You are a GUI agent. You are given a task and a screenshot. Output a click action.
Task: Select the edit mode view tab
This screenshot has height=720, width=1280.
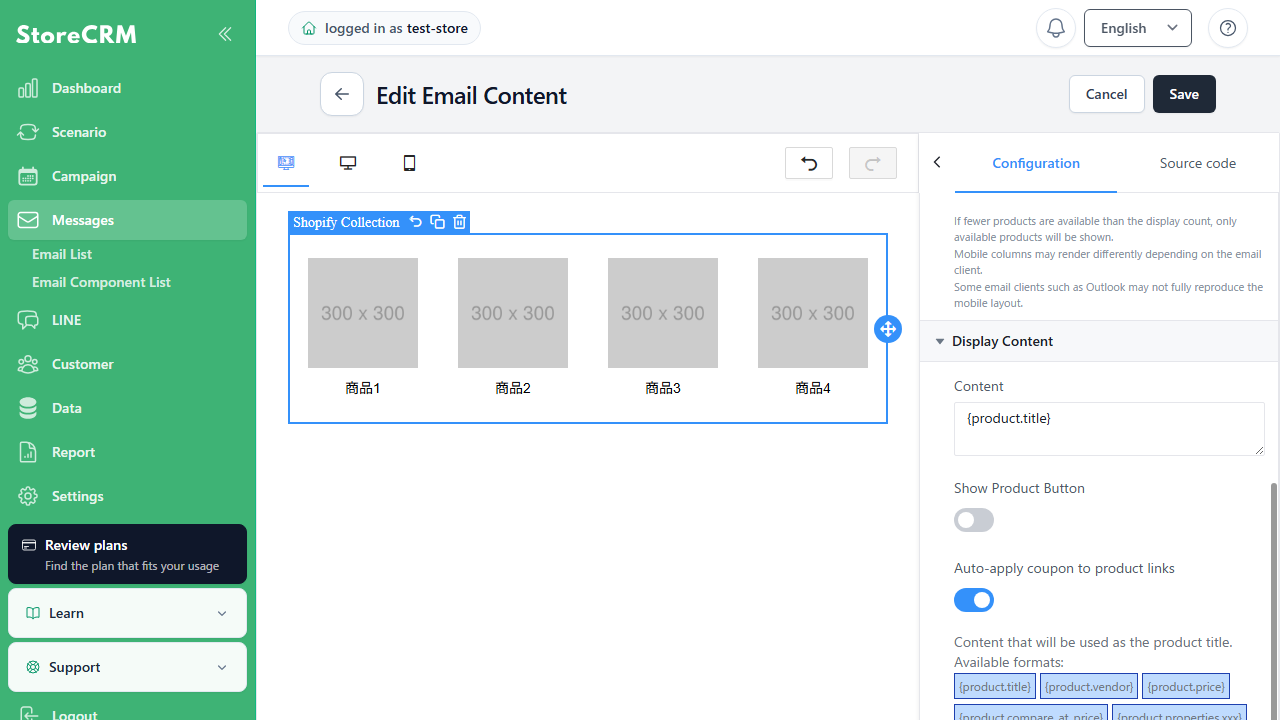286,163
